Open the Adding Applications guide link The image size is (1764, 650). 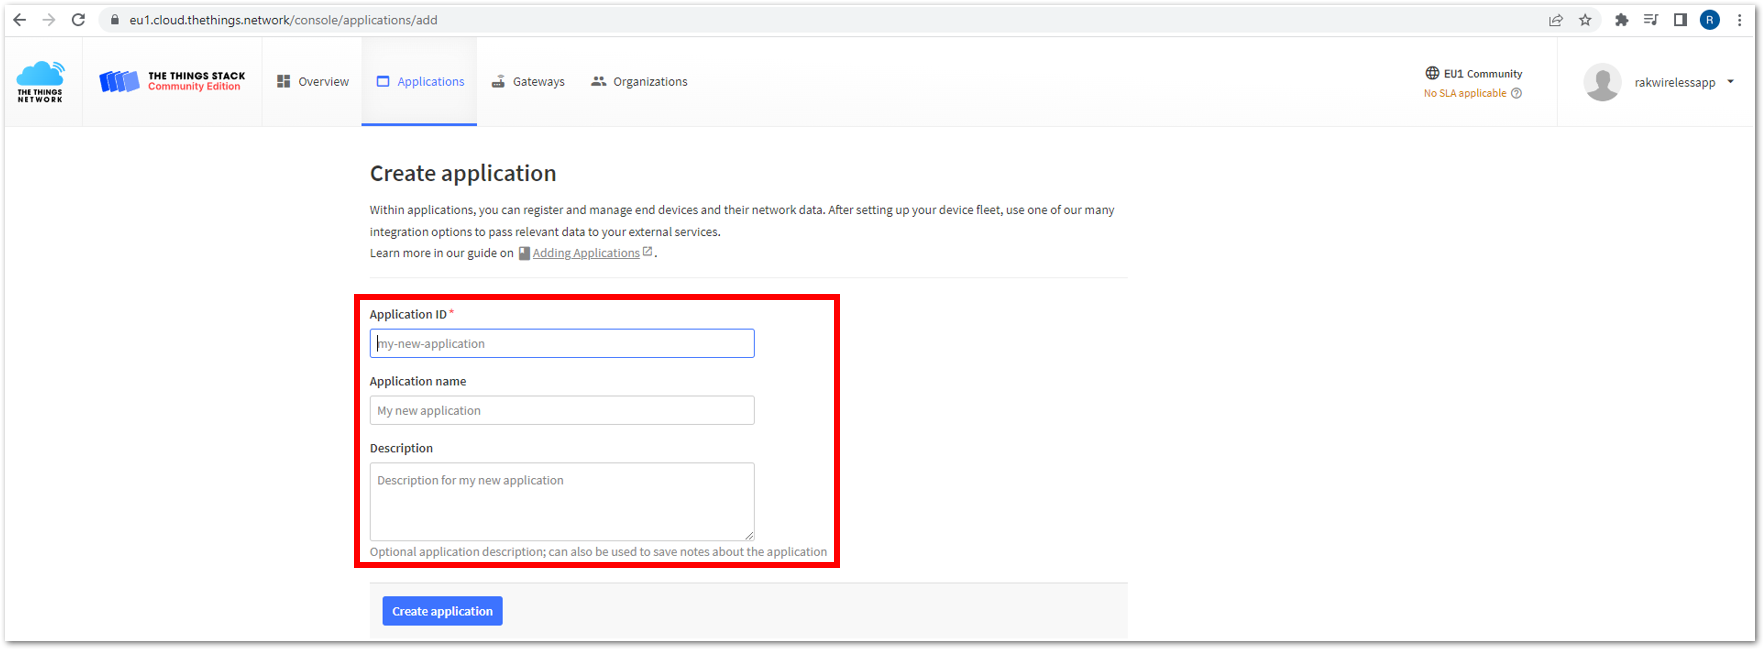(586, 253)
